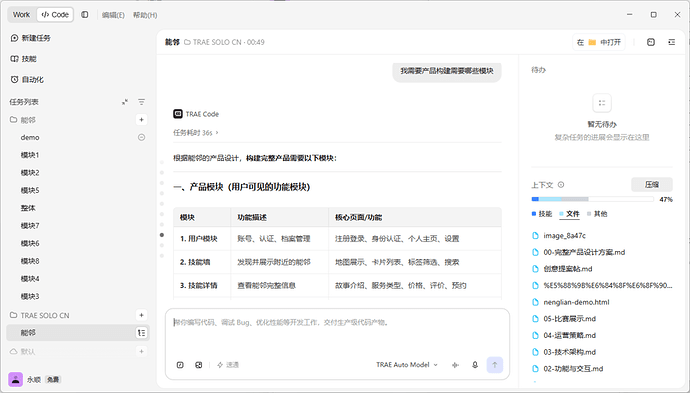Click the 新建任务 plus-circle icon
This screenshot has height=393, width=690.
(x=14, y=38)
